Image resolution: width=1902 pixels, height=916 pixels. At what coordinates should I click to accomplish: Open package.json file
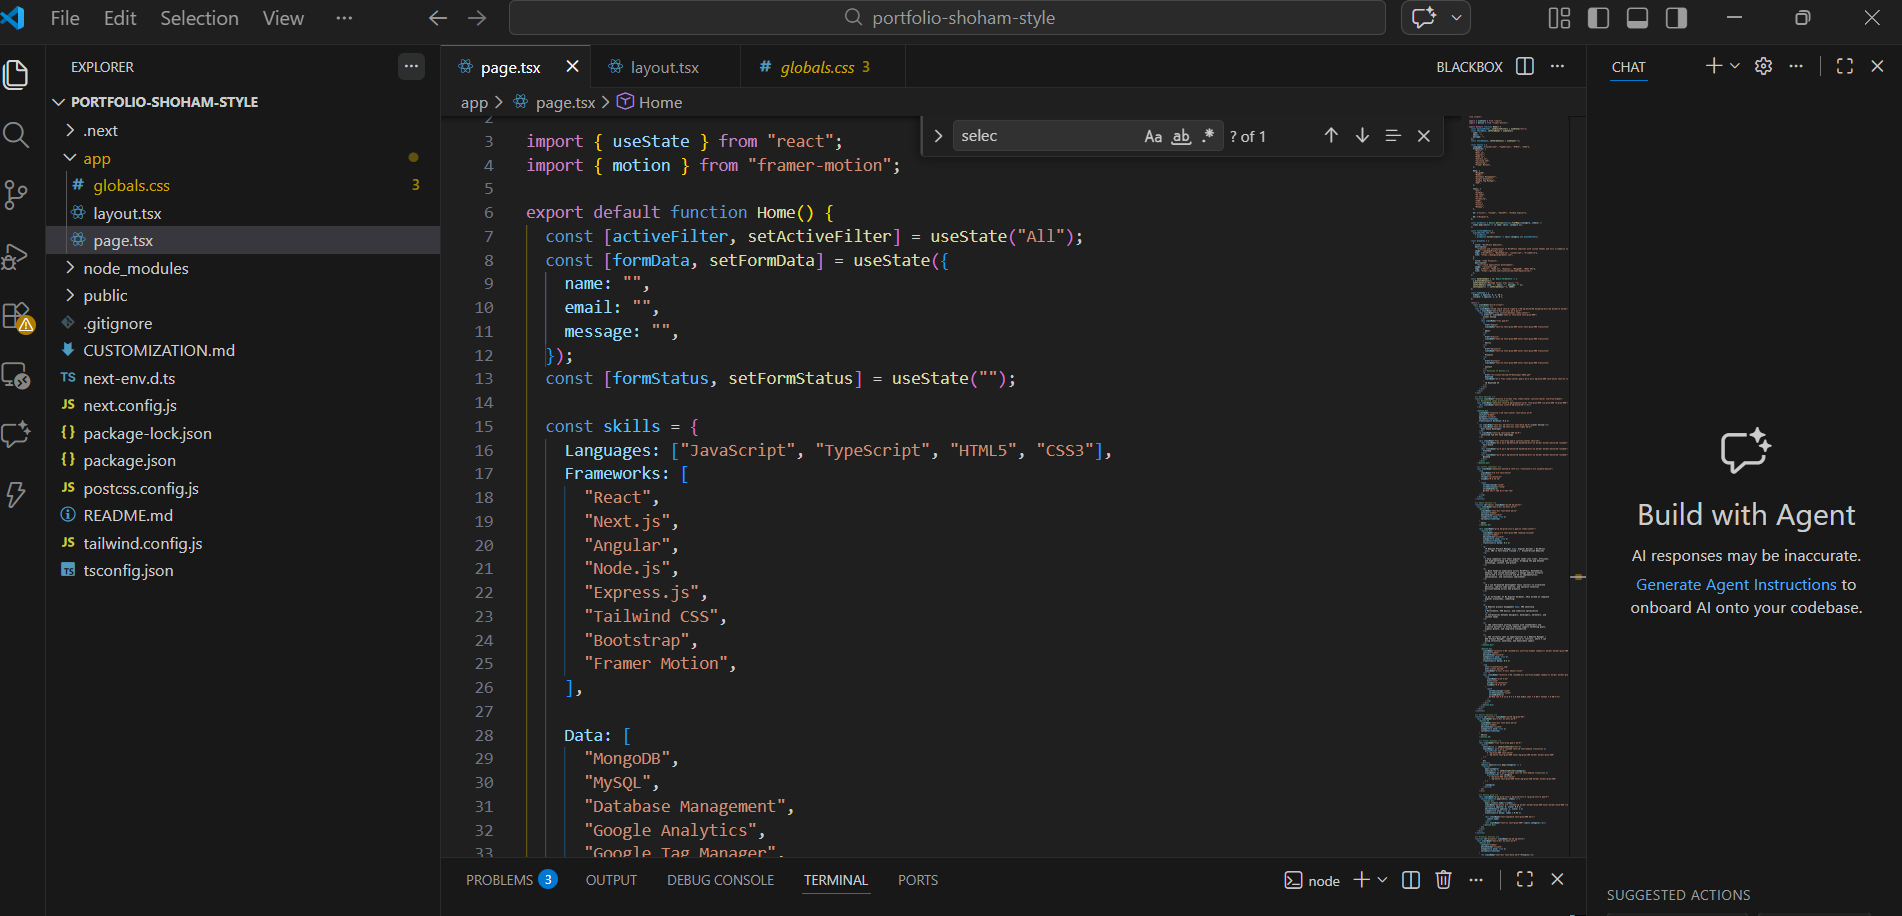point(129,460)
